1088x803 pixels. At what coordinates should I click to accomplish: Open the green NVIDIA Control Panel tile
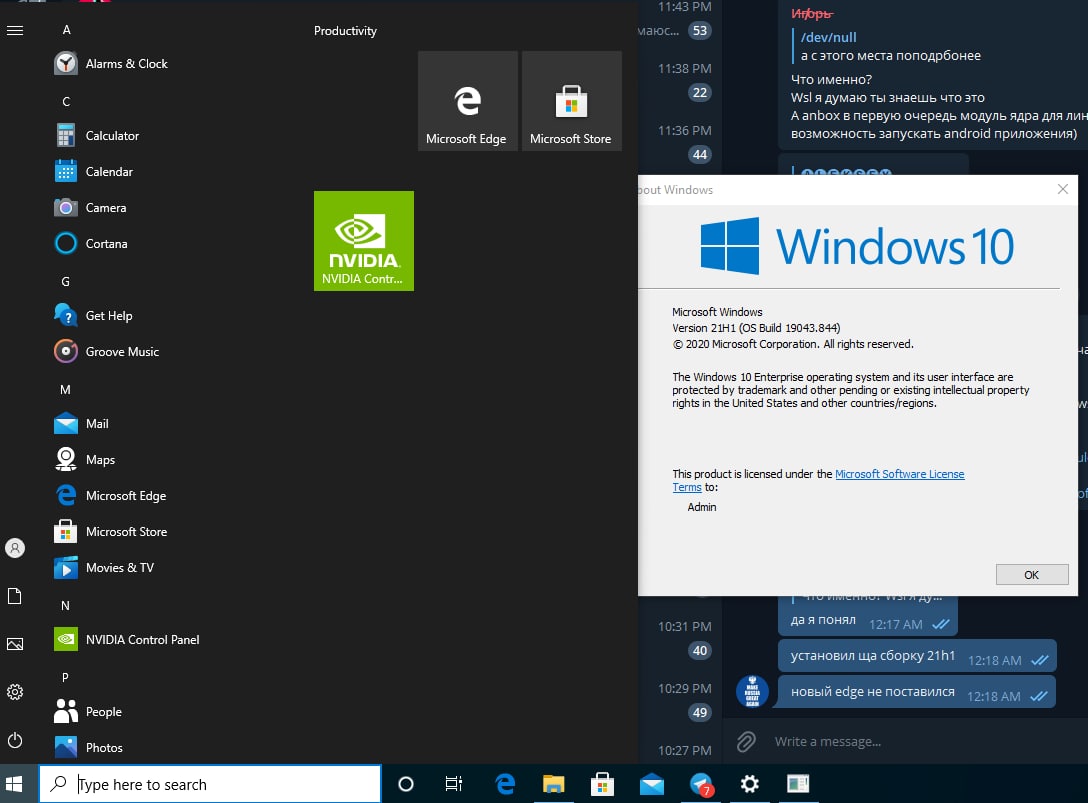[x=364, y=241]
